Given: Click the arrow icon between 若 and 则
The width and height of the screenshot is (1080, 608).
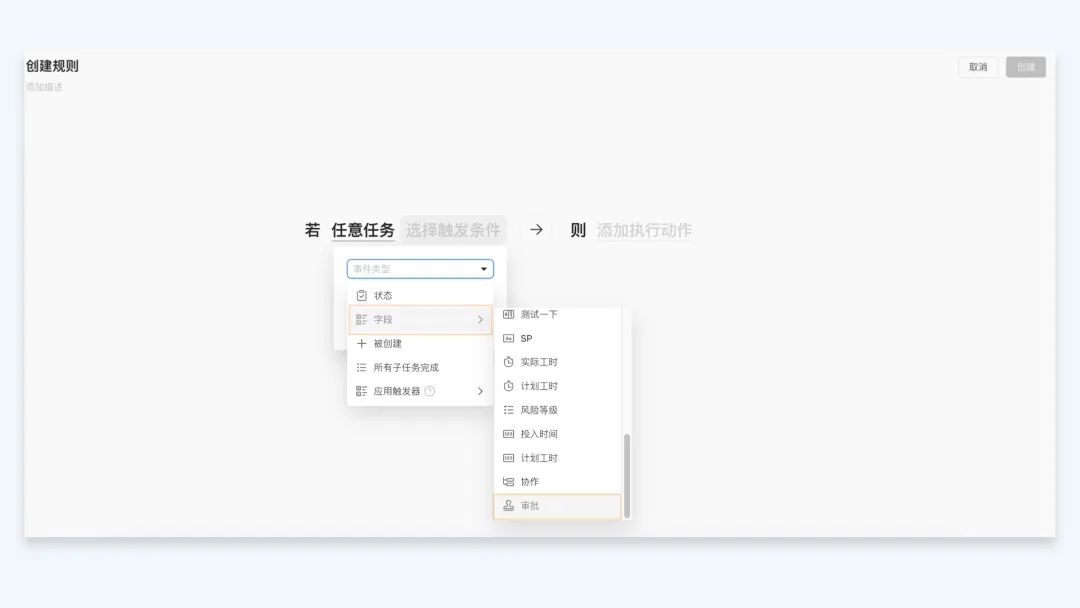Looking at the screenshot, I should [x=537, y=230].
